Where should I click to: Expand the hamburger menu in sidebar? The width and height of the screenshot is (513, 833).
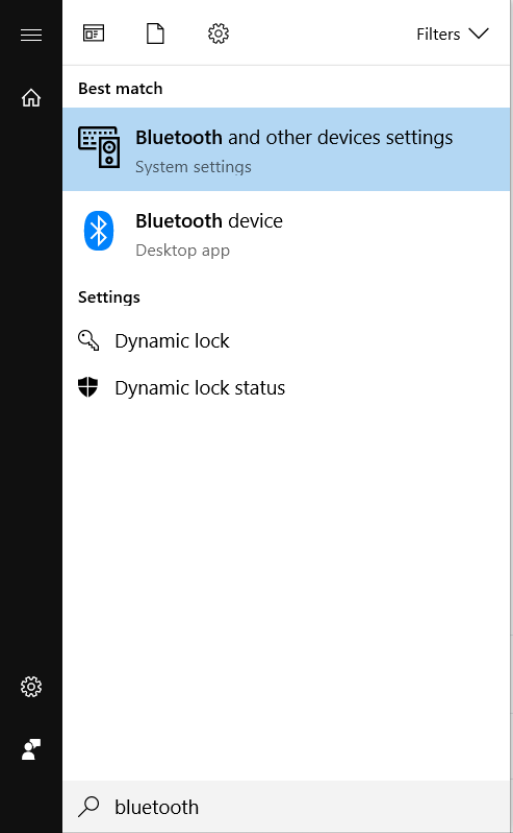pos(31,35)
